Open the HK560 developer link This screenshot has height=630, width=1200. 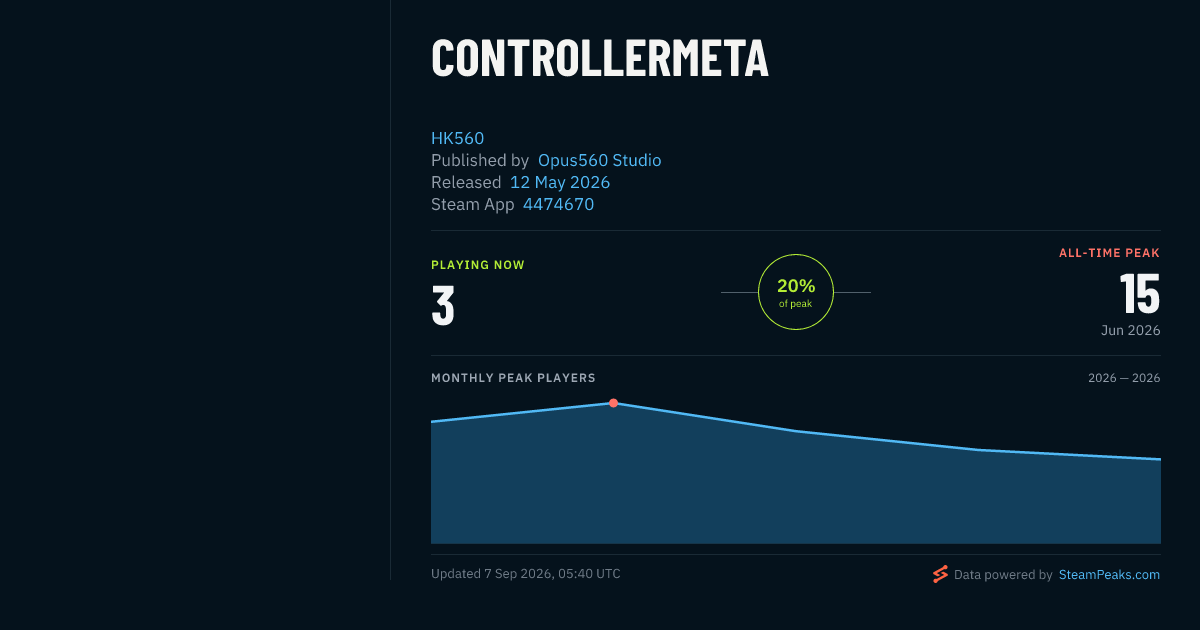pos(458,138)
